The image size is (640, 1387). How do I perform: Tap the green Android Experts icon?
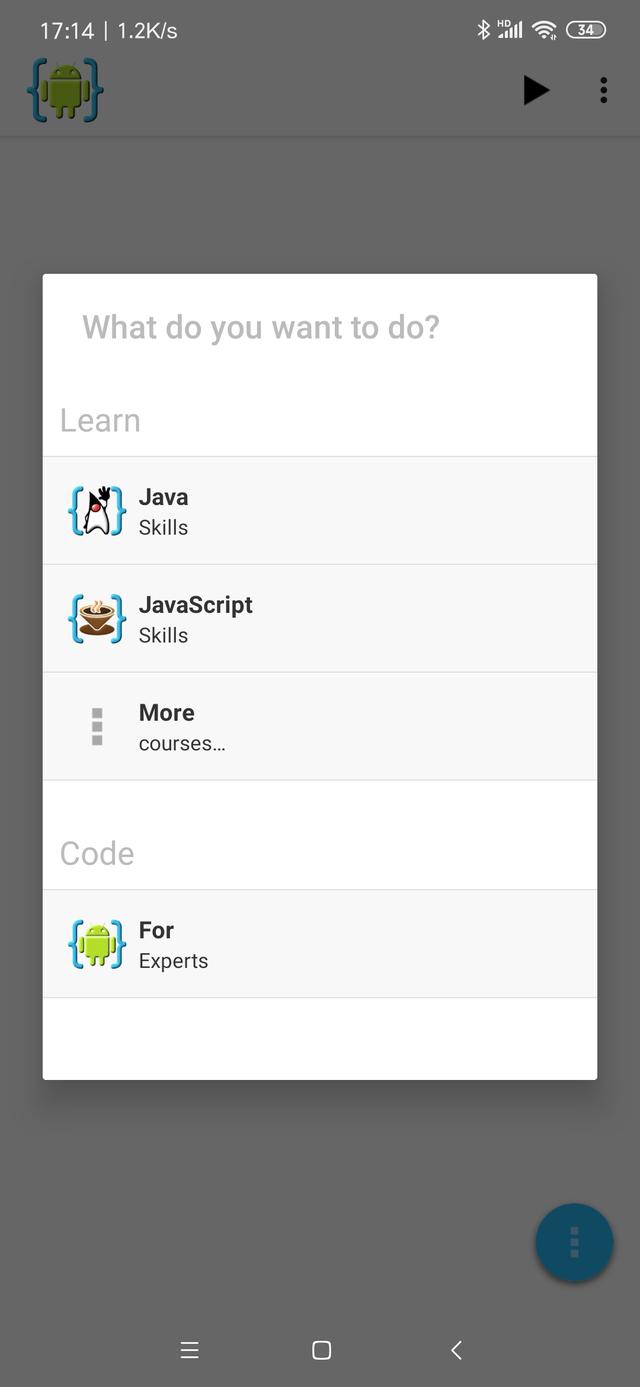point(97,944)
